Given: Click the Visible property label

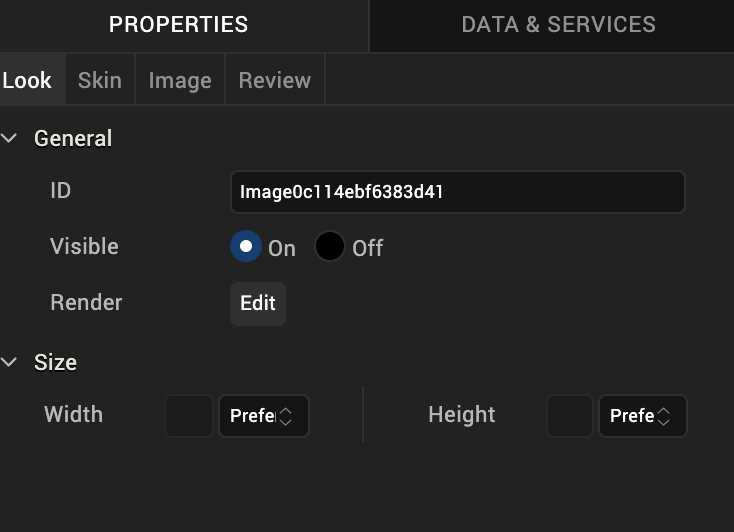Looking at the screenshot, I should click(84, 246).
